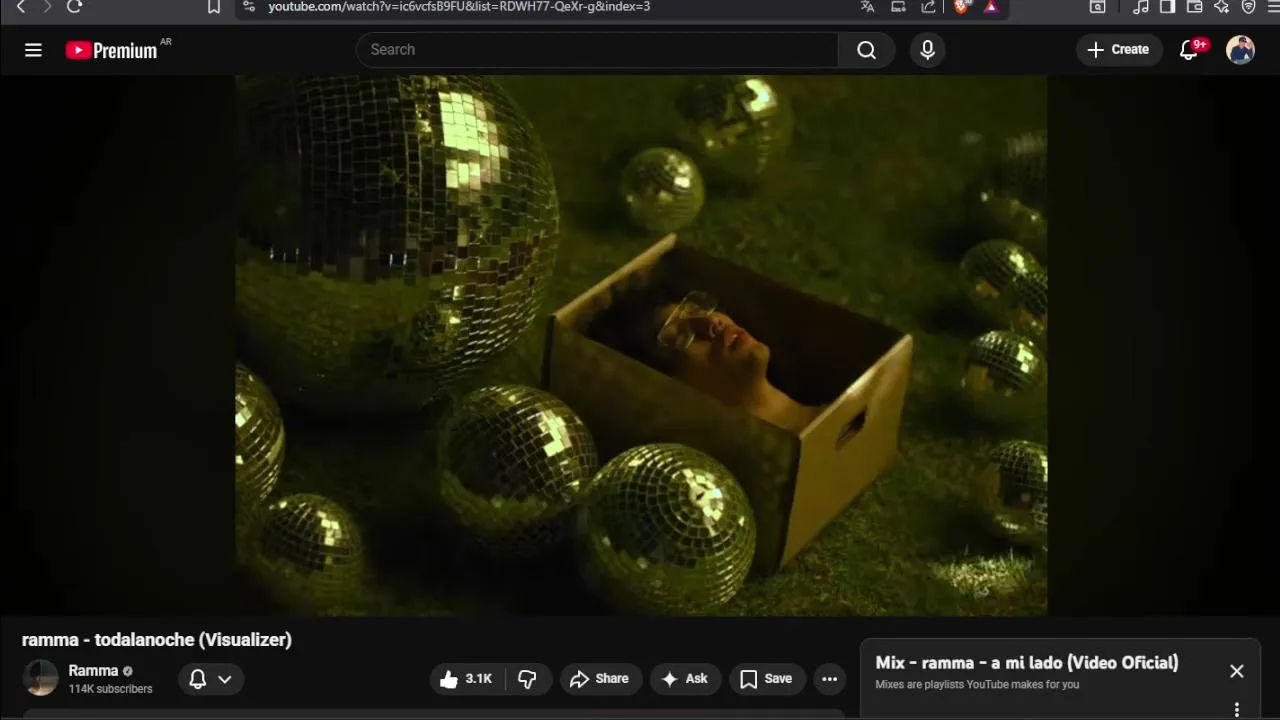Open Ramma channel avatar
1280x720 pixels.
41,678
